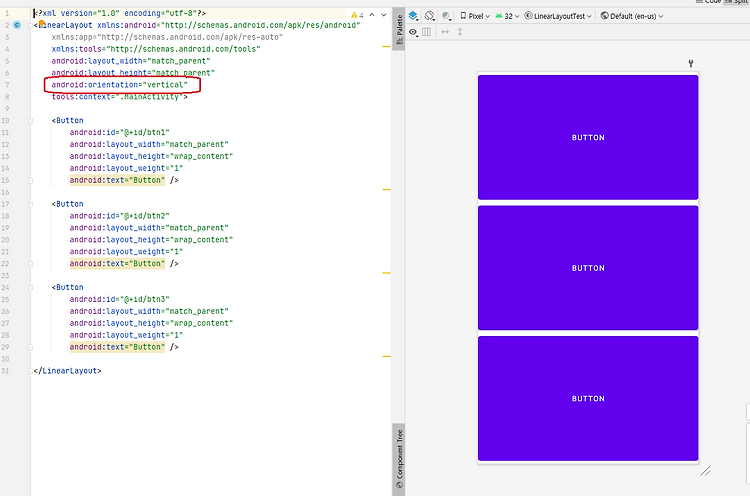The width and height of the screenshot is (750, 496).
Task: Collapse the first Button tag at line 10
Action: click(x=30, y=121)
